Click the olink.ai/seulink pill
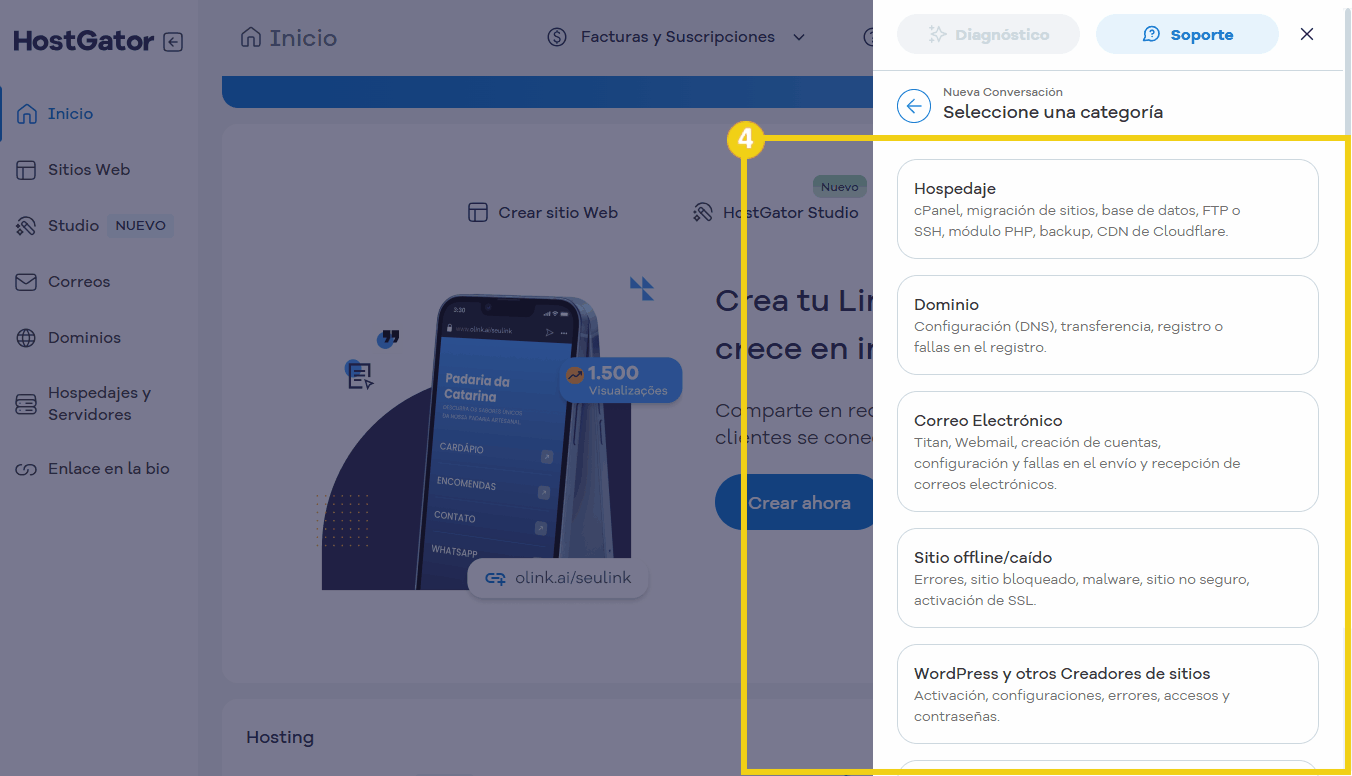Screen dimensions: 1352x776 coord(557,578)
